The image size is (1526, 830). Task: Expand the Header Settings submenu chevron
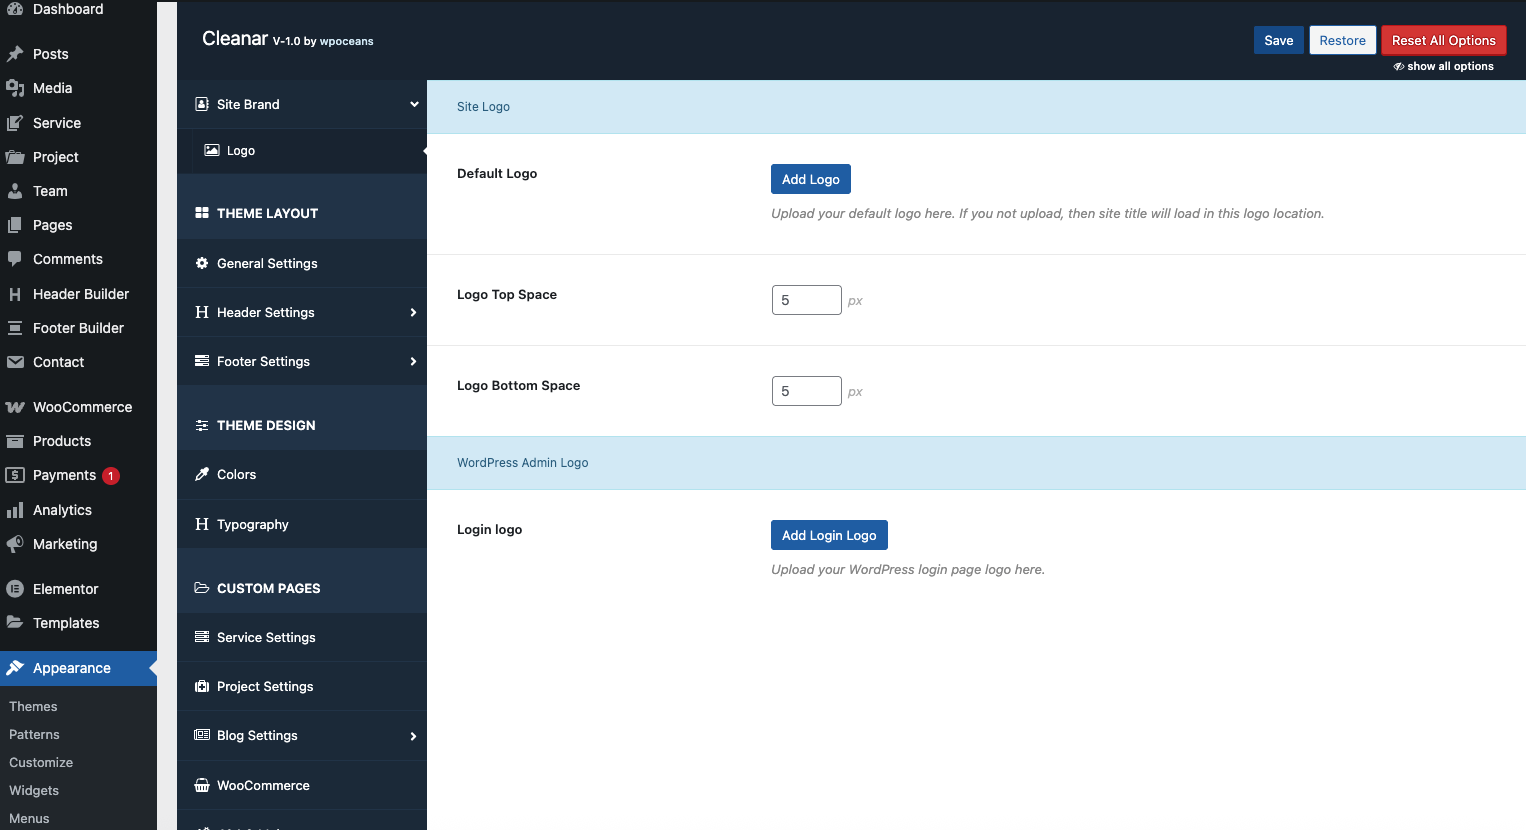[413, 313]
